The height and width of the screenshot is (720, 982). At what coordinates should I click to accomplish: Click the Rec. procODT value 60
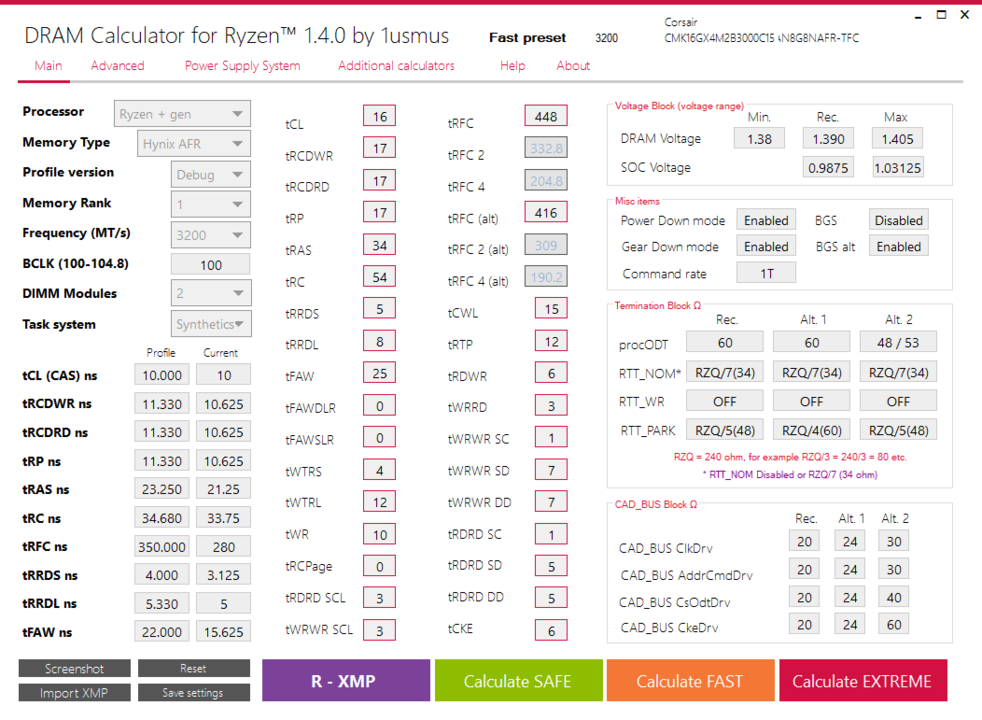click(x=725, y=342)
